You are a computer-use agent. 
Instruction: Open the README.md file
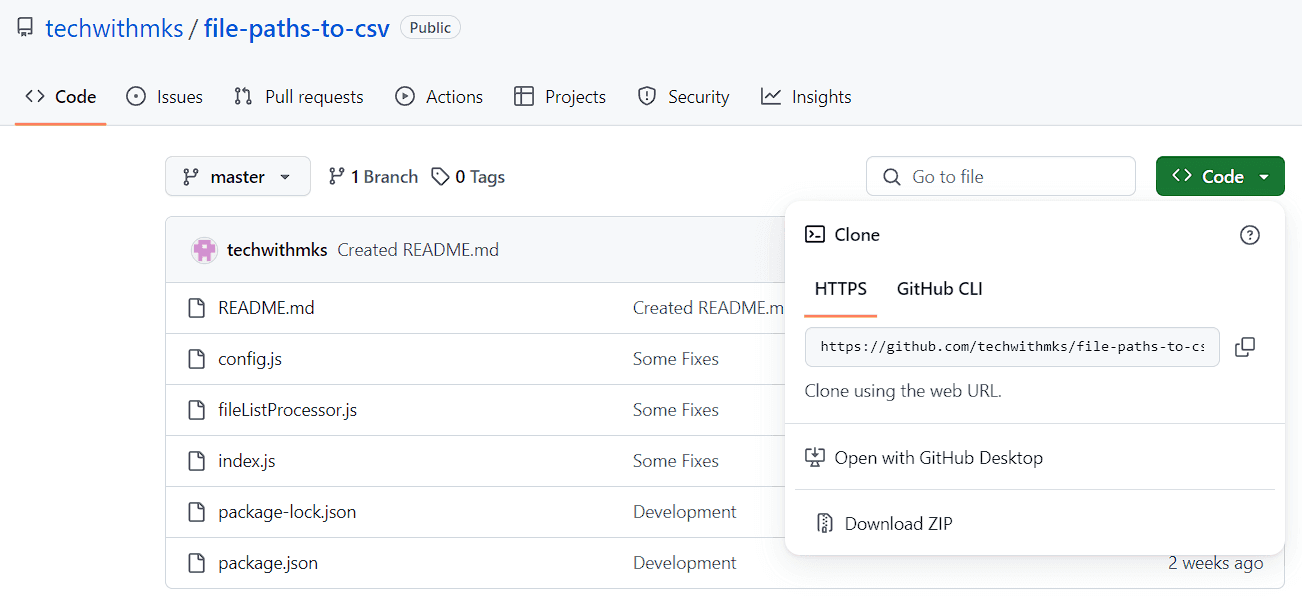tap(266, 308)
